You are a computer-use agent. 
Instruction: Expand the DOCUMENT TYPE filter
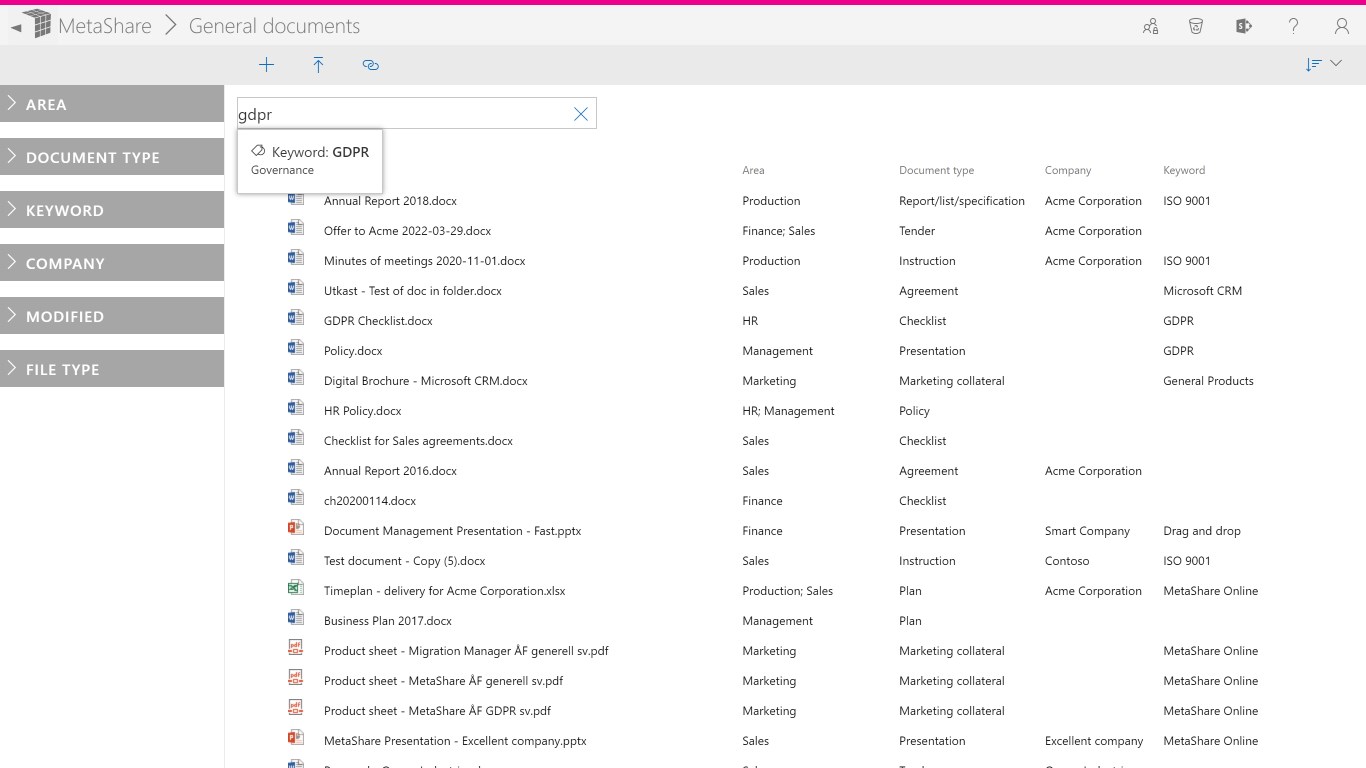(x=112, y=157)
